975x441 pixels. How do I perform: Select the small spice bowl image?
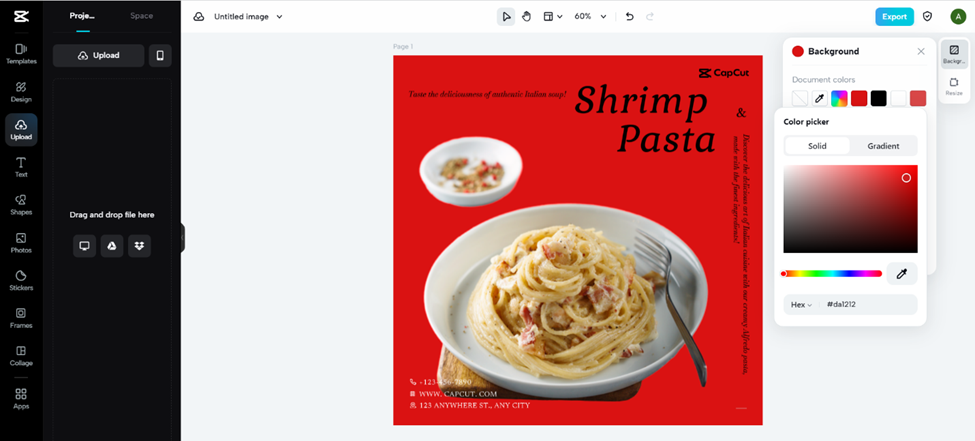pyautogui.click(x=471, y=172)
